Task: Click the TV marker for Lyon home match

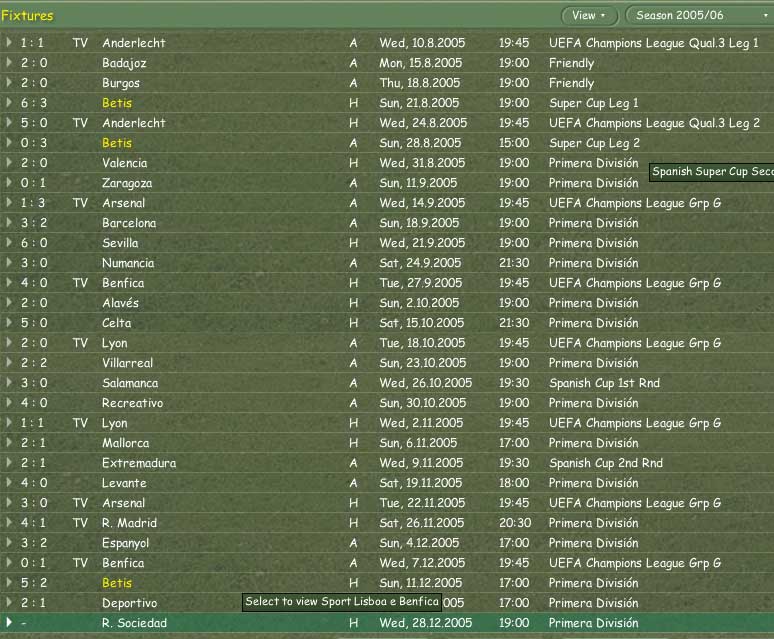Action: point(80,423)
